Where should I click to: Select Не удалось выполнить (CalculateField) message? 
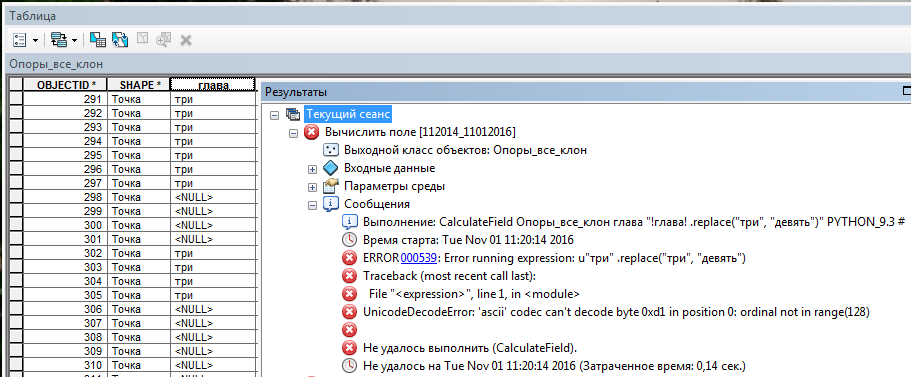pyautogui.click(x=469, y=348)
